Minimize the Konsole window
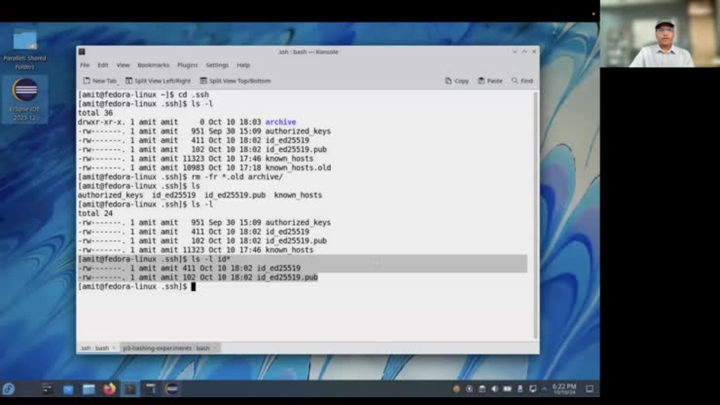 tap(515, 52)
